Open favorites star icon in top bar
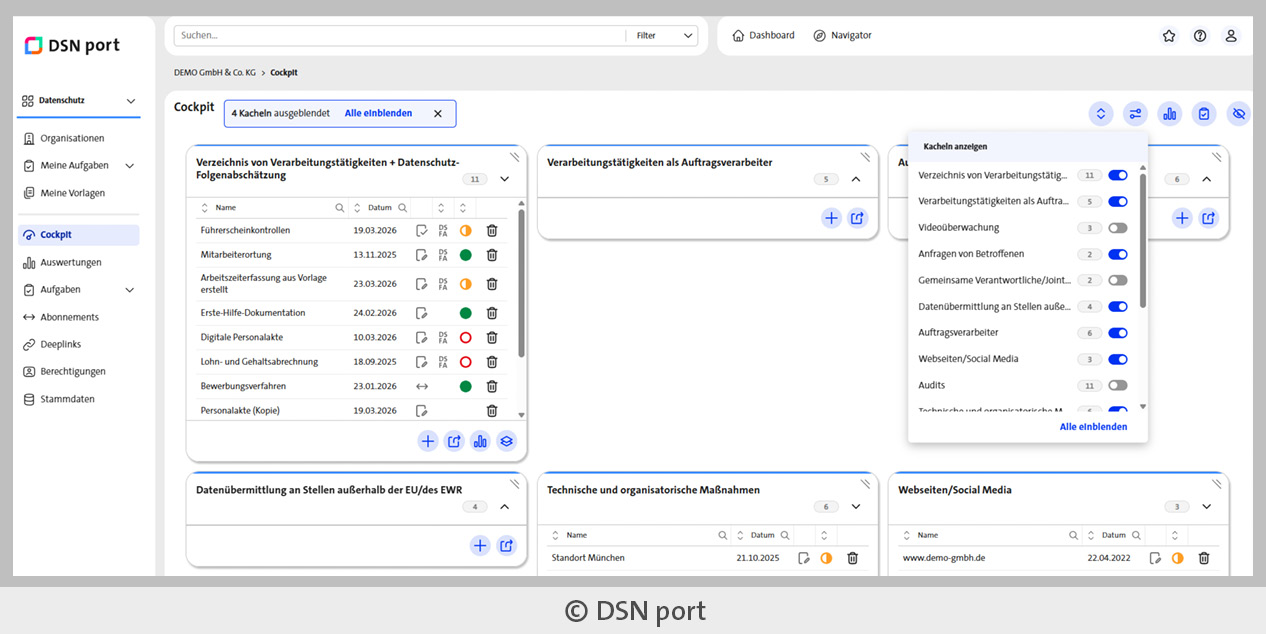This screenshot has height=634, width=1266. coord(1169,36)
